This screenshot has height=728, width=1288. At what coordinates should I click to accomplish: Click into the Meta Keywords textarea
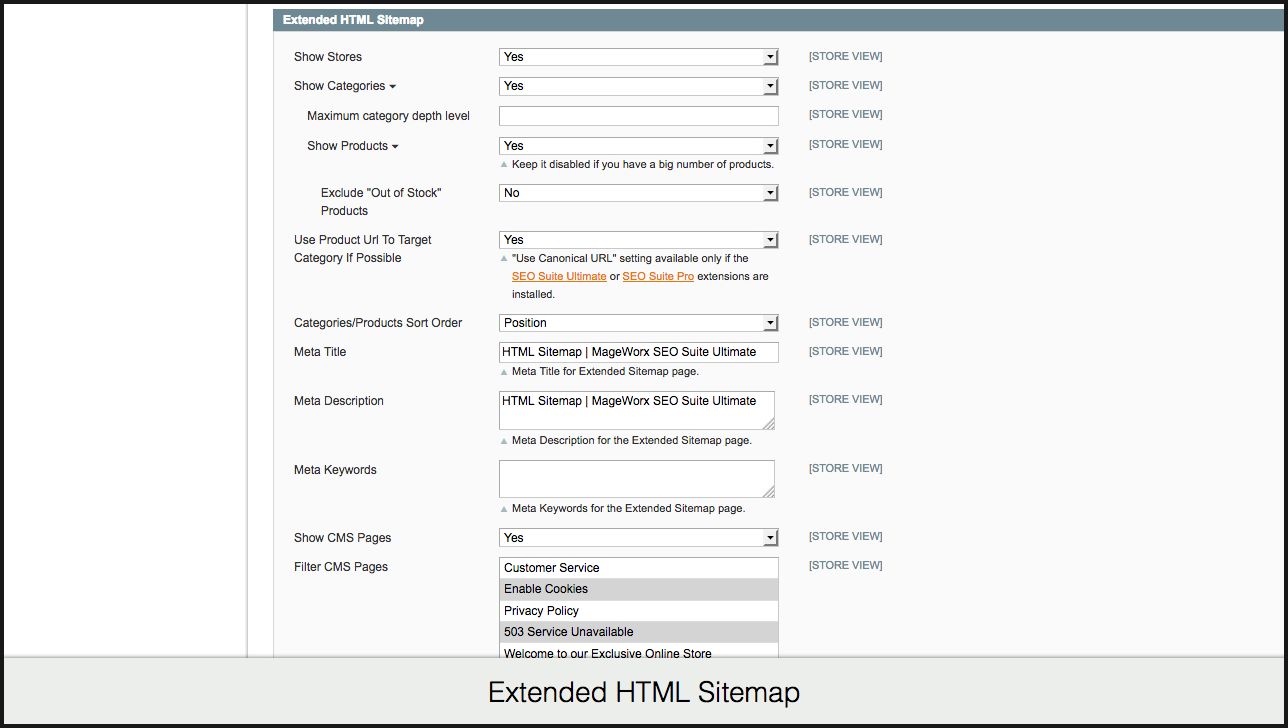[x=636, y=479]
